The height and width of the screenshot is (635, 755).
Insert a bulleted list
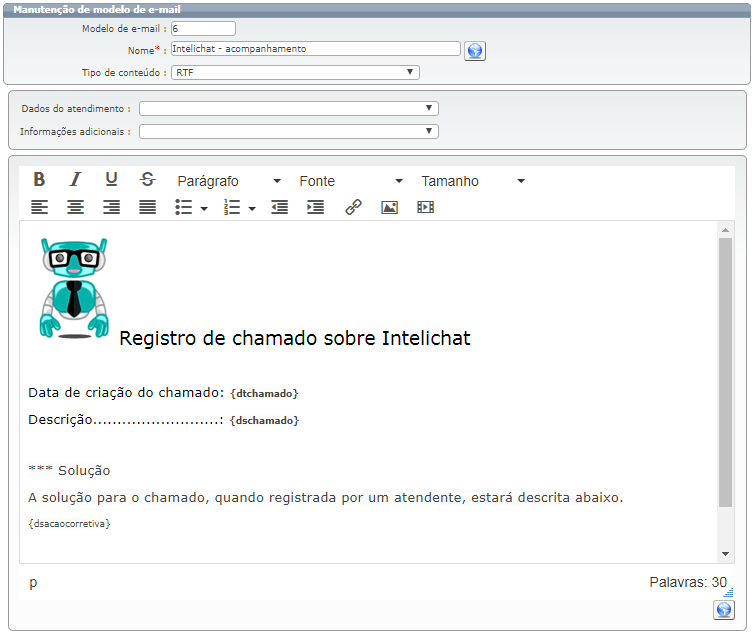point(183,207)
